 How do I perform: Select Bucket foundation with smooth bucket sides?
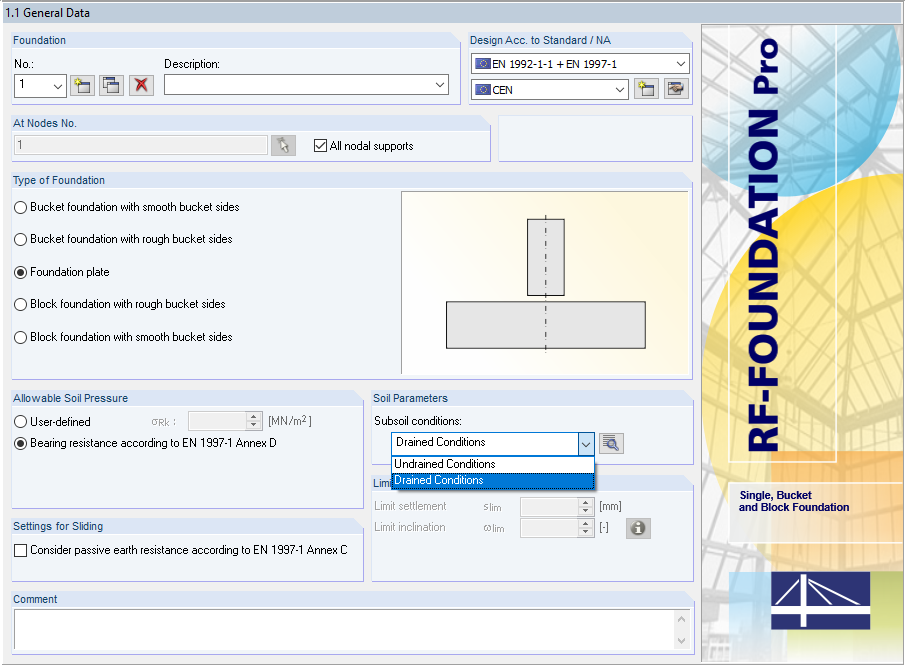tap(20, 207)
